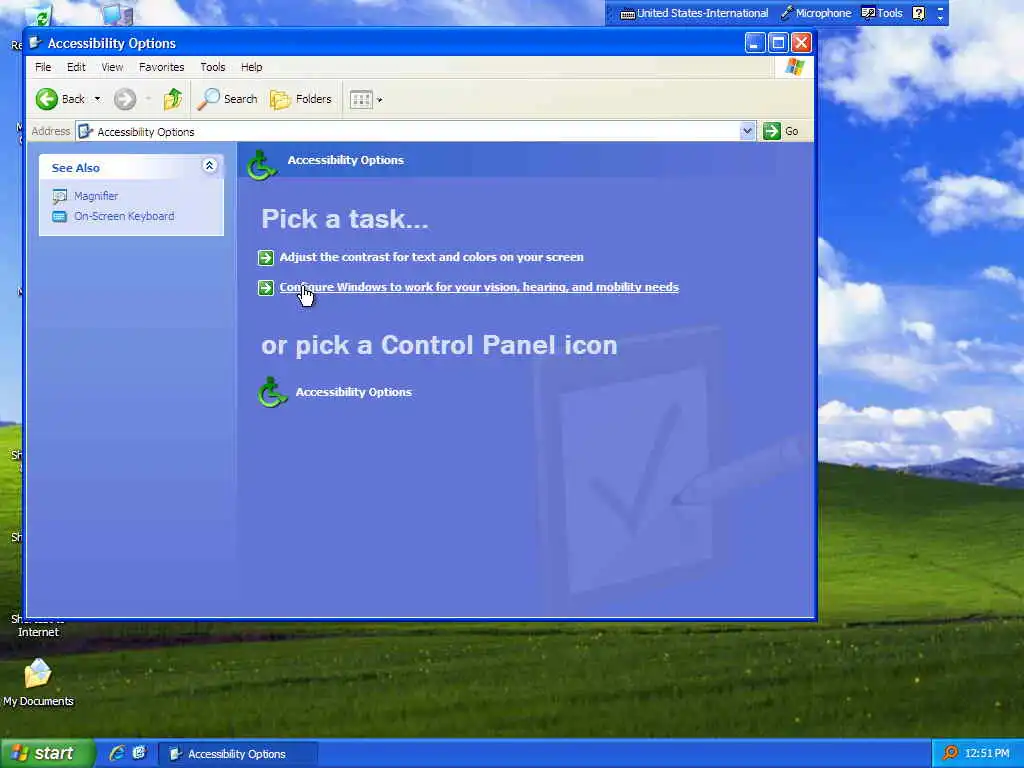Viewport: 1024px width, 768px height.
Task: Click the green Back arrow icon
Action: 46,99
